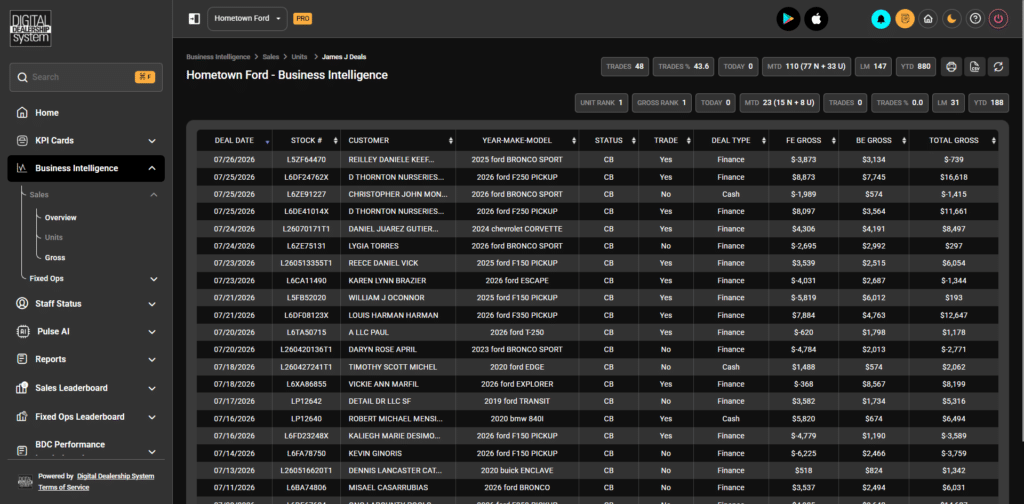Expand KPI Cards chevron
Image resolution: width=1024 pixels, height=504 pixels.
(152, 141)
